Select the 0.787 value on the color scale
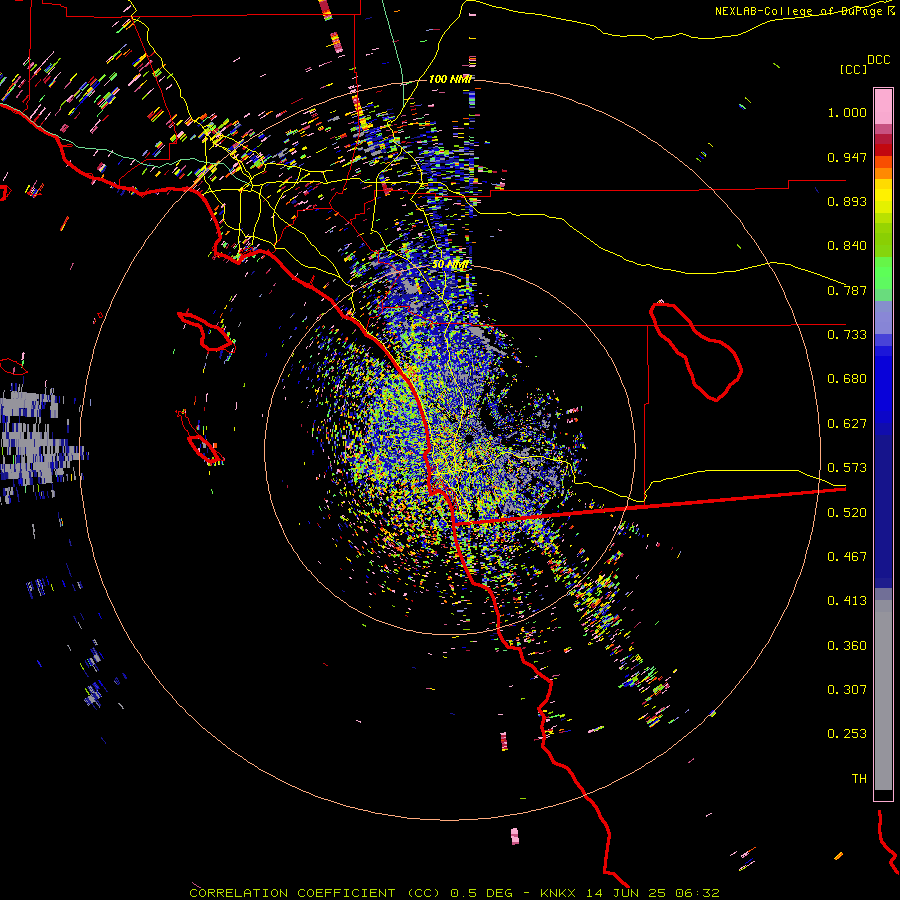 pos(847,290)
